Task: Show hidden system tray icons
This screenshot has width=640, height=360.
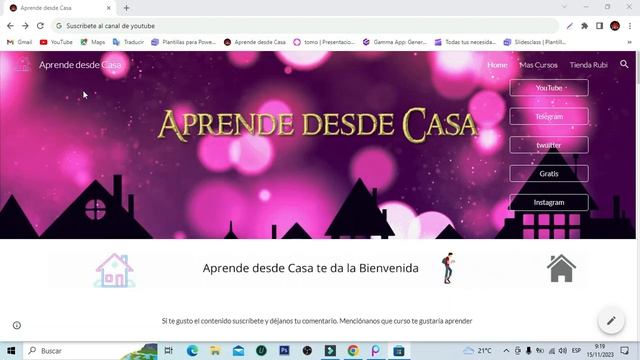Action: (506, 351)
